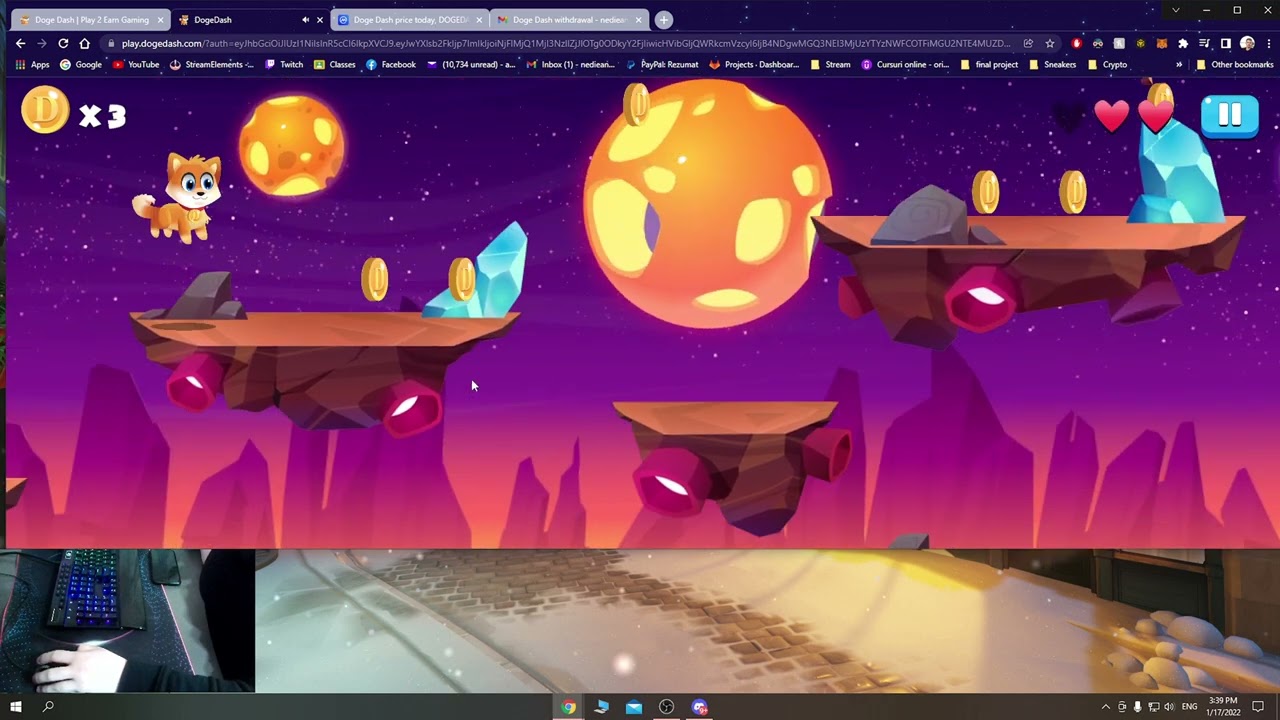Open the Cursuri online bookmark
Screen dimensions: 1280x720
point(905,64)
